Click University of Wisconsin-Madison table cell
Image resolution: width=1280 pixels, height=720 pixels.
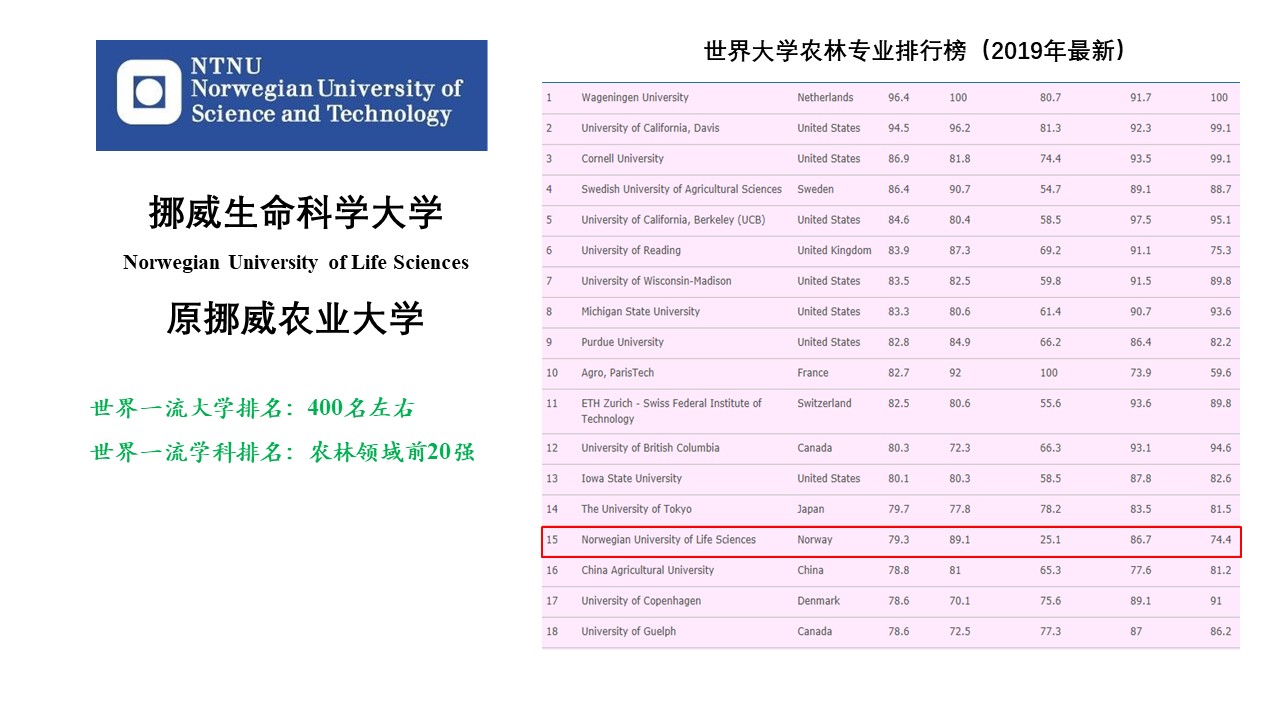[656, 281]
